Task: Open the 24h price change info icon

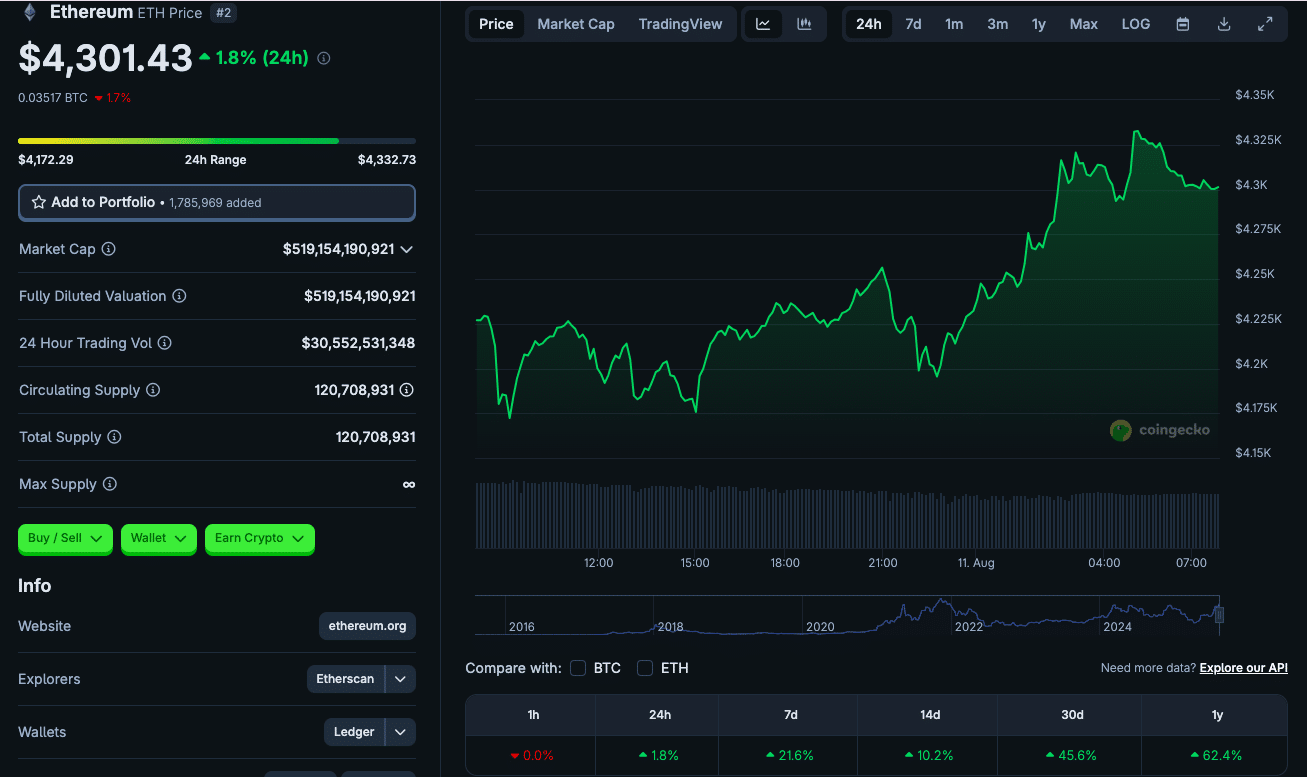Action: [324, 59]
